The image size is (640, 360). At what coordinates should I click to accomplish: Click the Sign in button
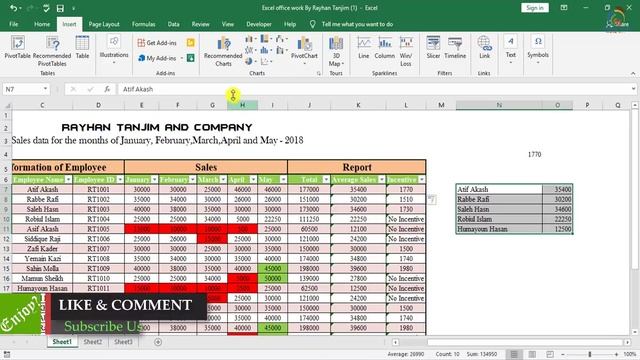coord(535,8)
